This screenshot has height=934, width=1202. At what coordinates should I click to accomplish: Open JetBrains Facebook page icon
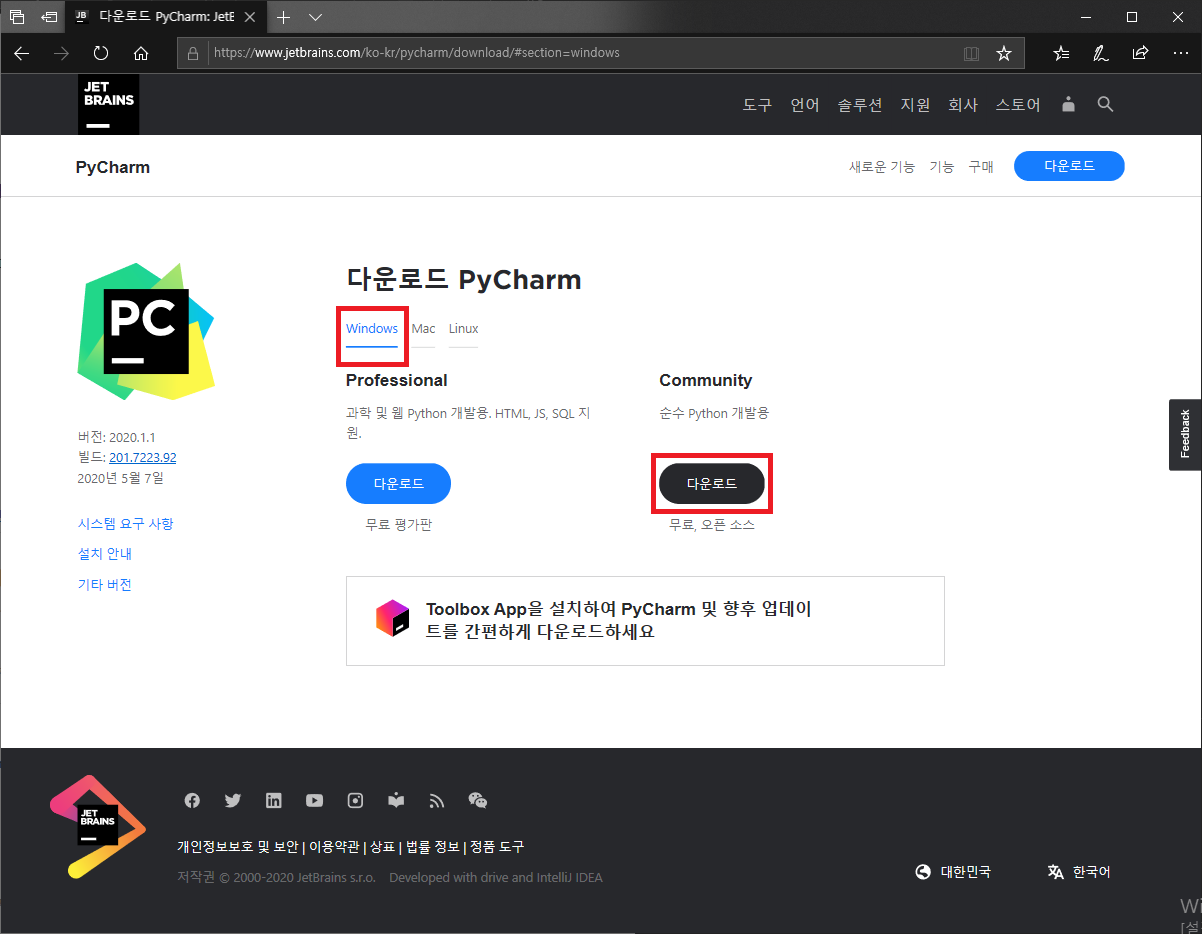pyautogui.click(x=192, y=800)
